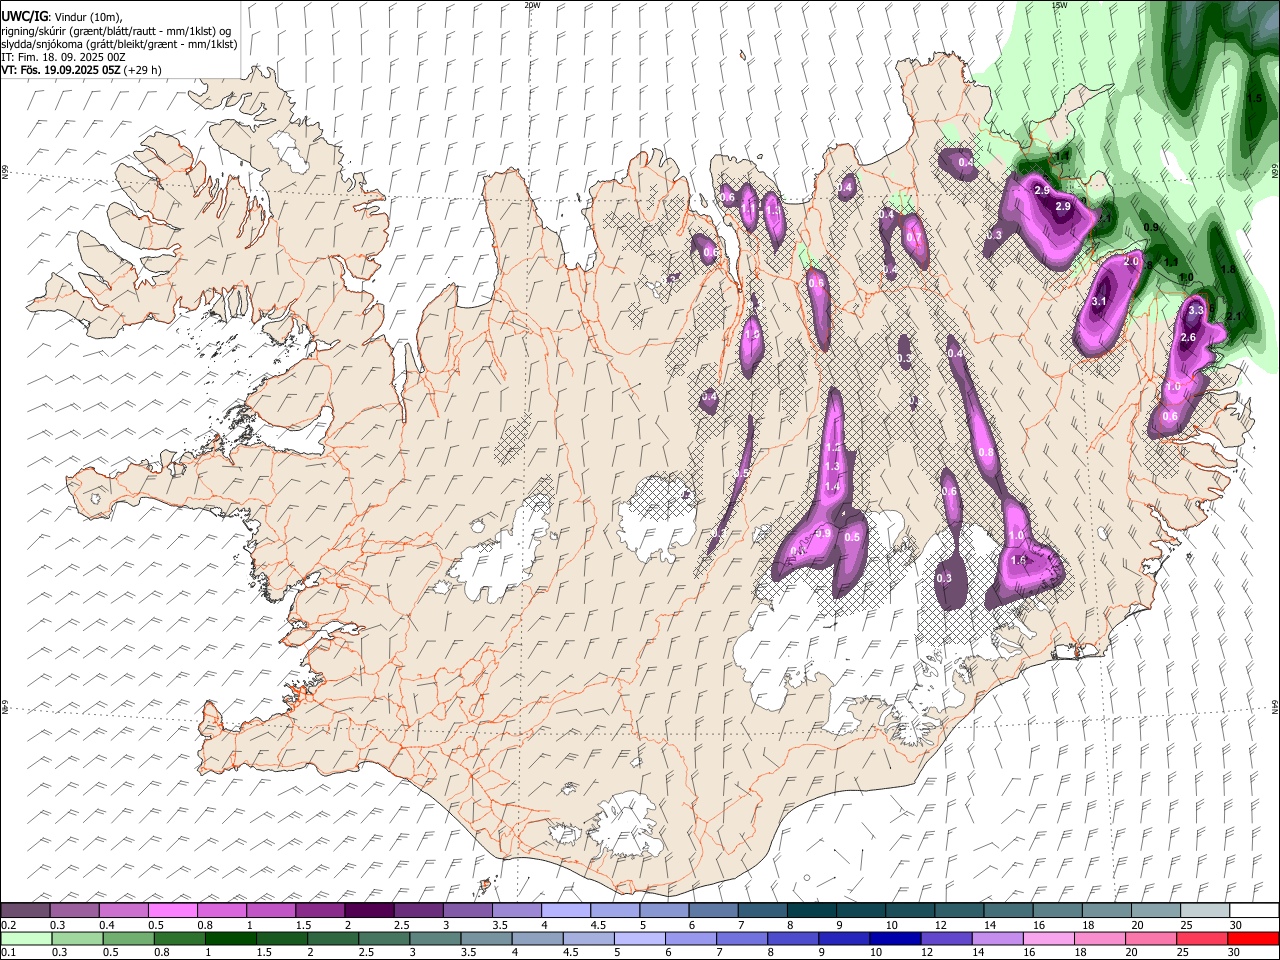Pick the dark purple 2 swatch, top scale
1280x960 pixels.
pyautogui.click(x=368, y=910)
